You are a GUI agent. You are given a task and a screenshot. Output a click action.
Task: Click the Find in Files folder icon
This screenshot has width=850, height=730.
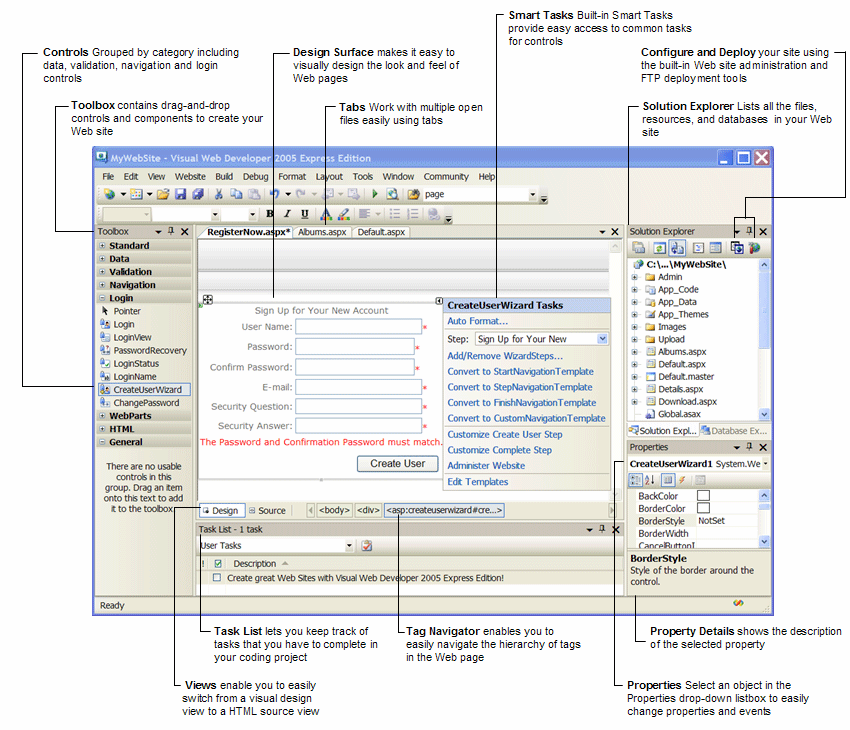coord(414,194)
